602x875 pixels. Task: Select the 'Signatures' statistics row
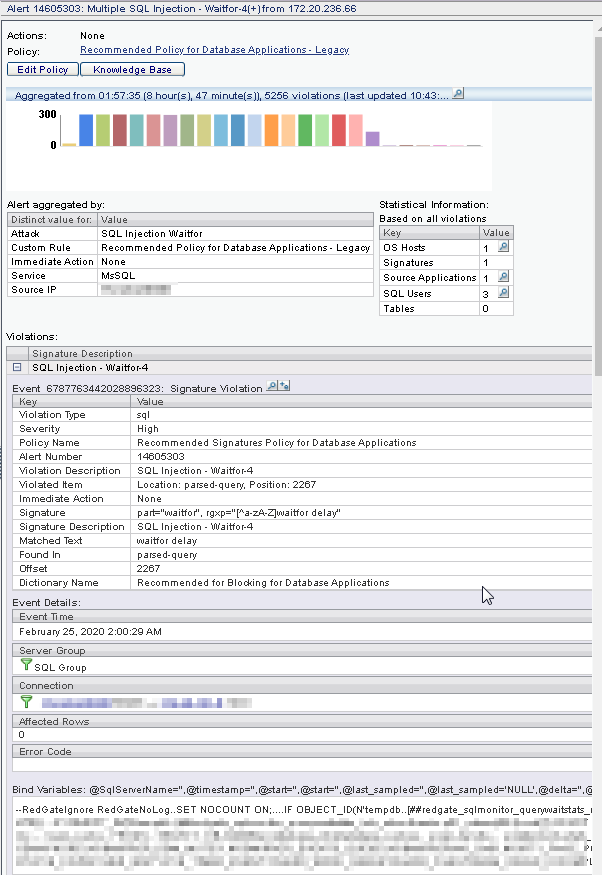click(x=446, y=262)
